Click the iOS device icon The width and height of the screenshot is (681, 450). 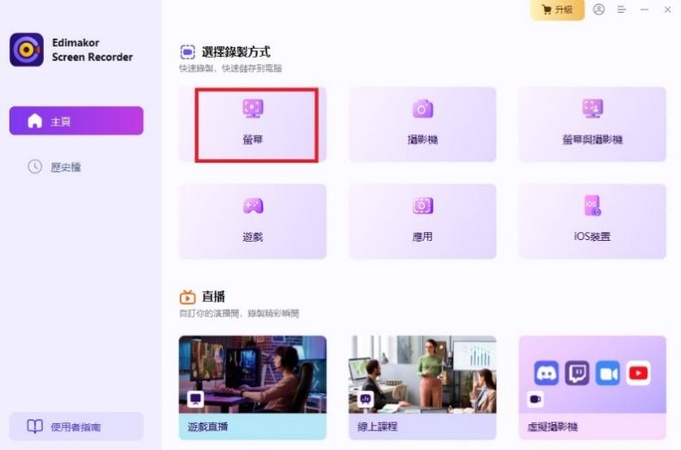click(592, 205)
